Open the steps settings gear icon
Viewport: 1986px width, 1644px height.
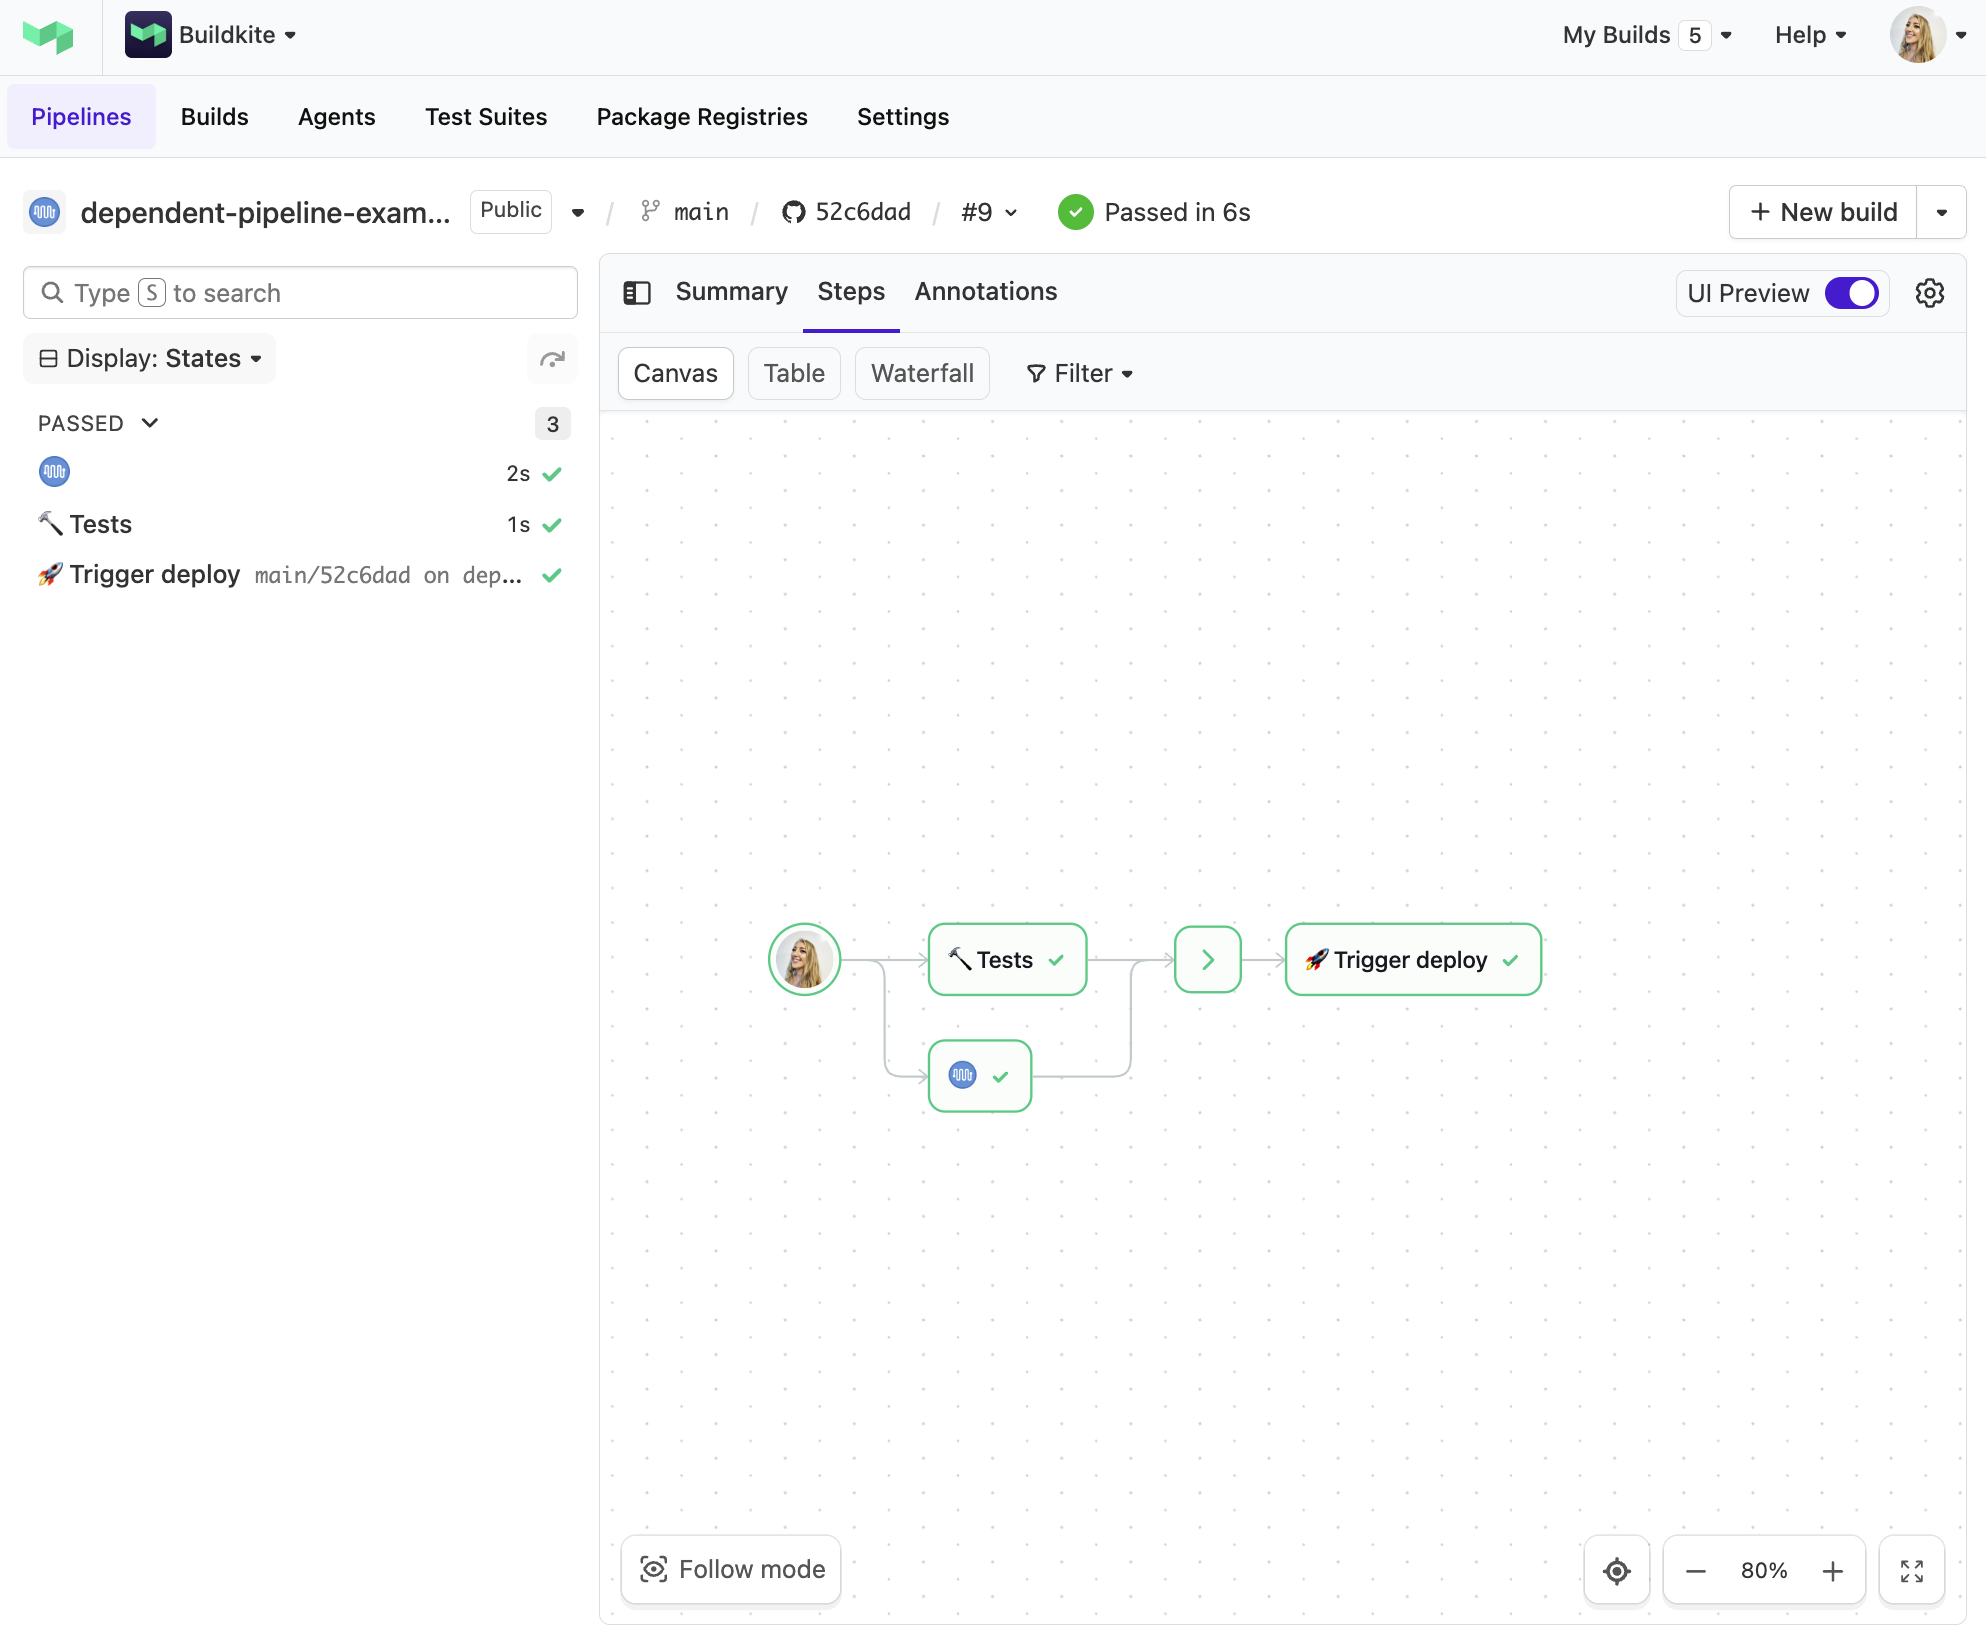[x=1929, y=293]
